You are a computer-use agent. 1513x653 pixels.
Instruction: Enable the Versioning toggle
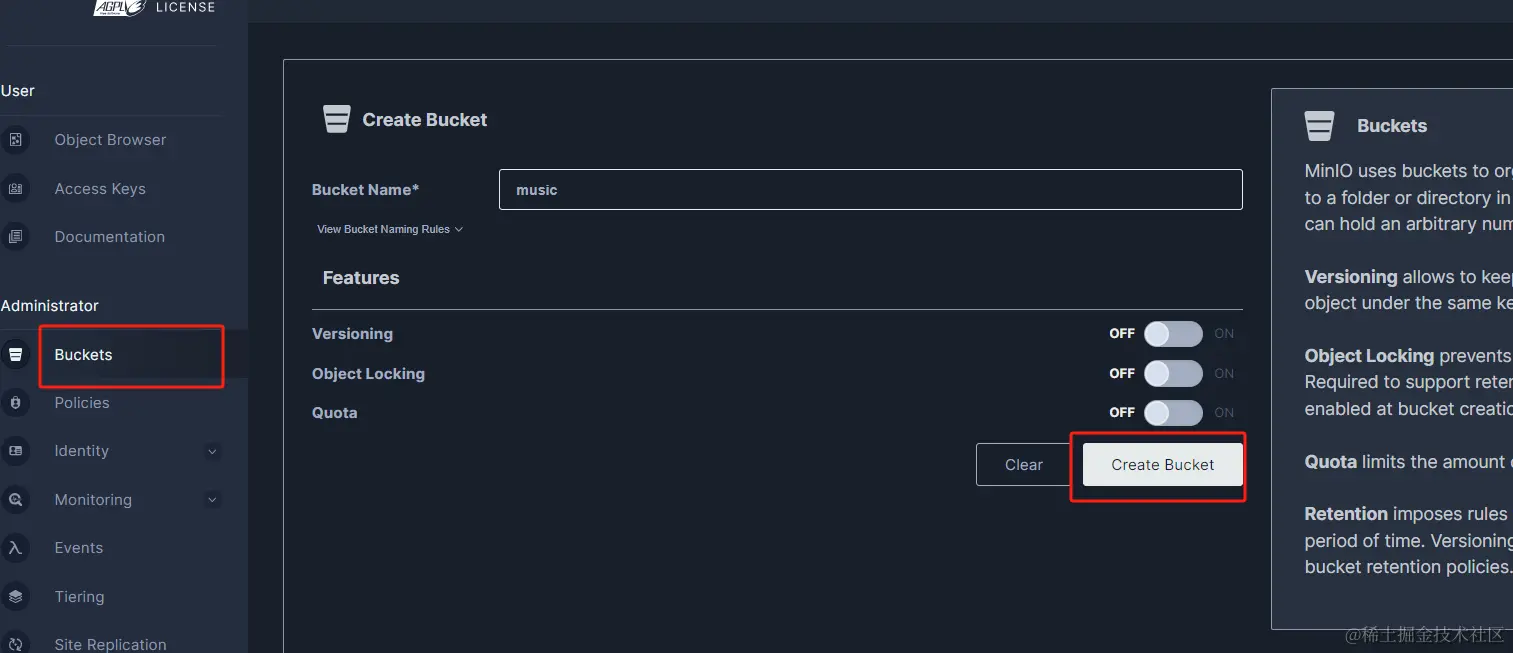[x=1172, y=333]
